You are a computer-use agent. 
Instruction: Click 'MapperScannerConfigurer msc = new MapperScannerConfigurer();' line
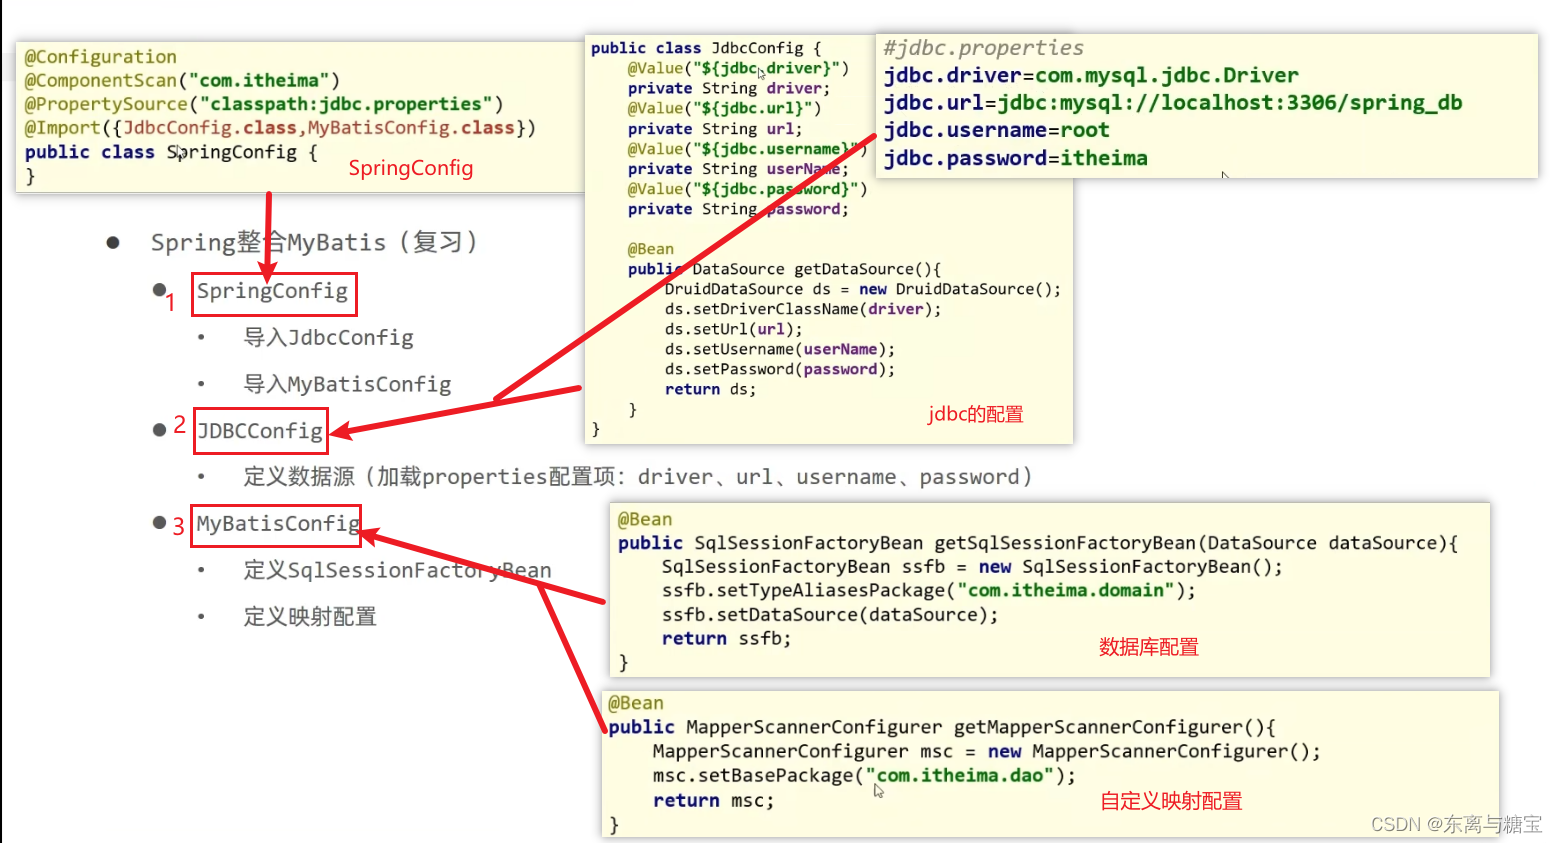(x=986, y=751)
